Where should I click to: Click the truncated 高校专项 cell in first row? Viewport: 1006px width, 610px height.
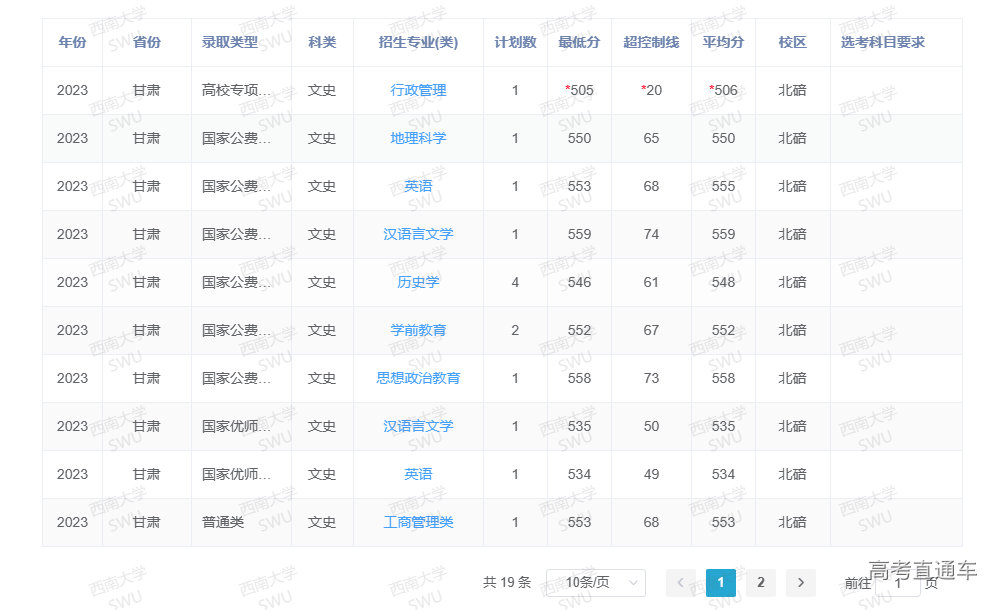pos(236,90)
